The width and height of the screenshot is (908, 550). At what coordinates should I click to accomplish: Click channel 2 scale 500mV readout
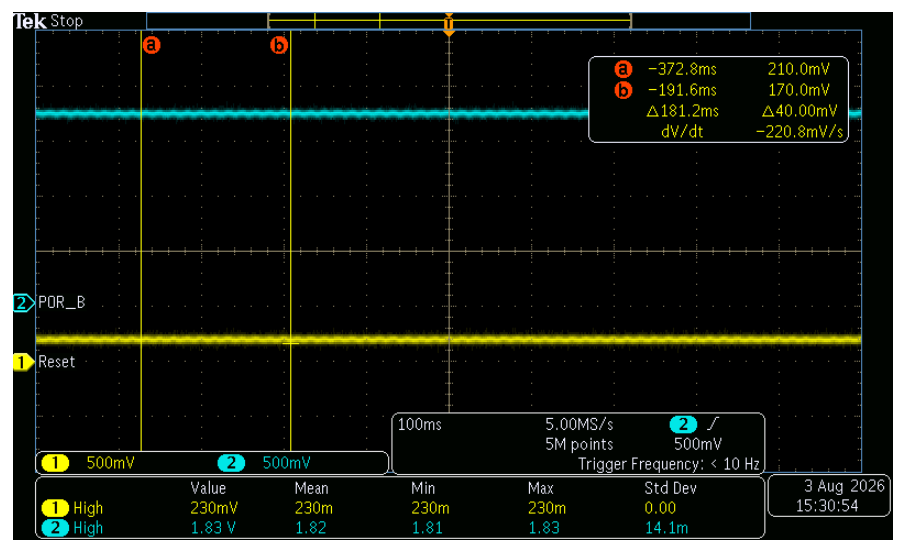pos(286,463)
